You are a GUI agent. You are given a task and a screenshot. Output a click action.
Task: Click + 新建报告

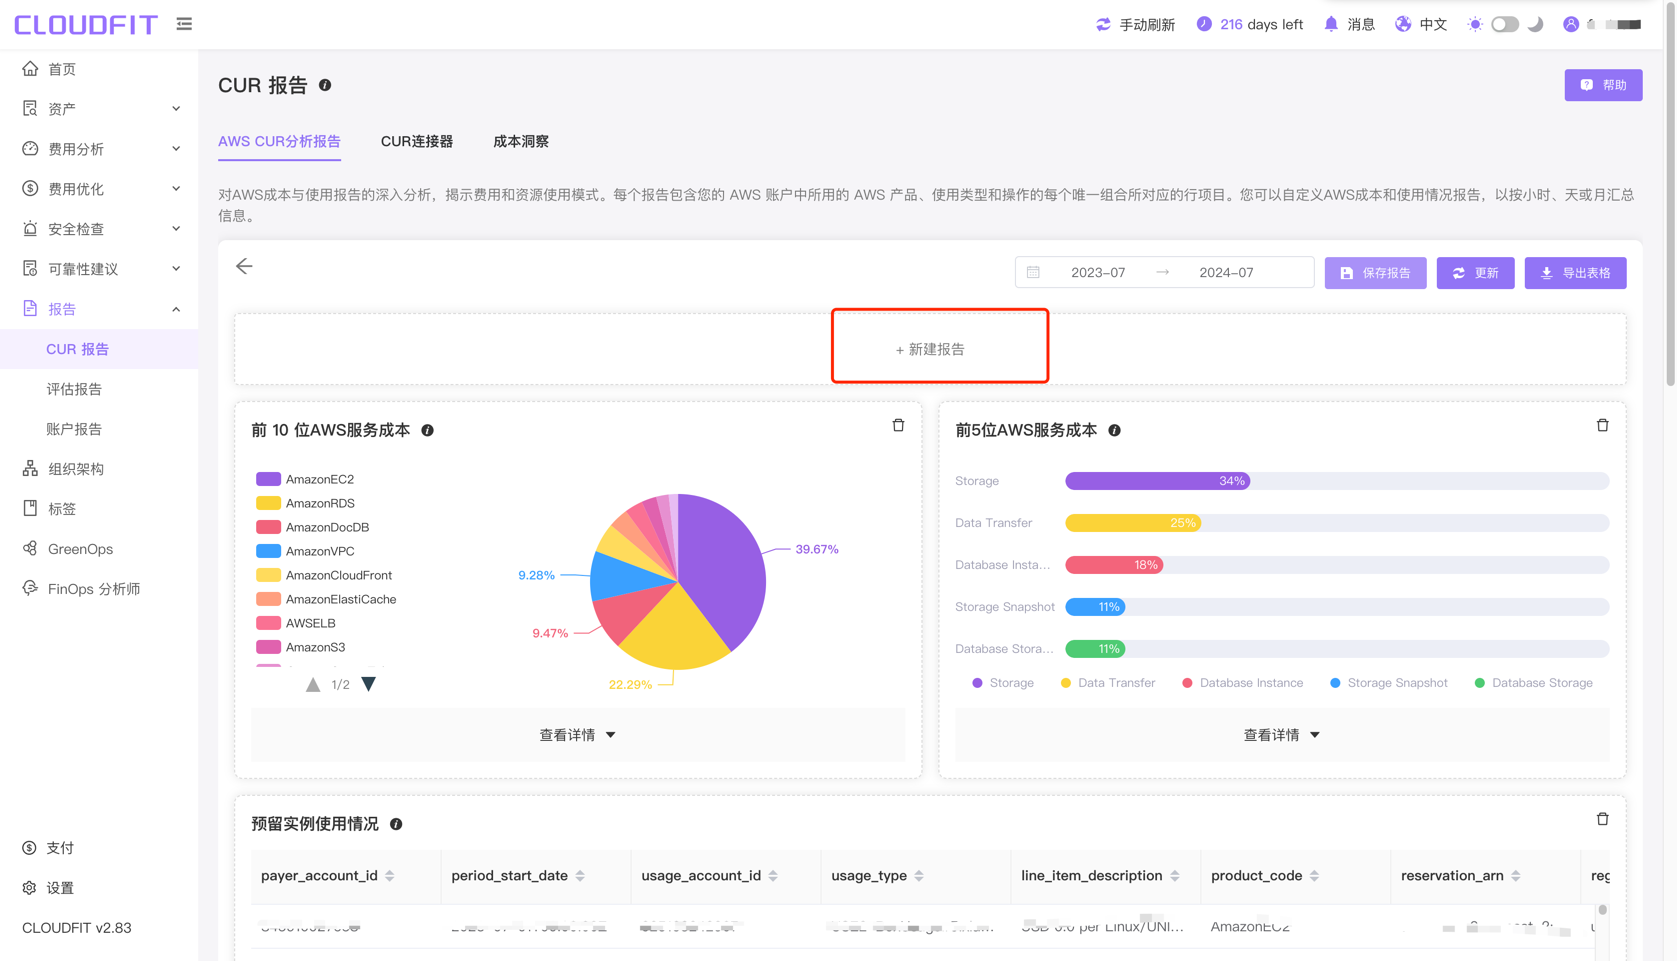[x=930, y=349]
